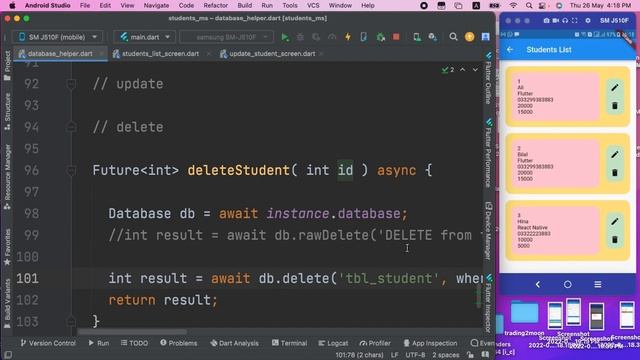Open trading2moon folder on desktop
Screen dimensions: 640x360
pyautogui.click(x=524, y=318)
